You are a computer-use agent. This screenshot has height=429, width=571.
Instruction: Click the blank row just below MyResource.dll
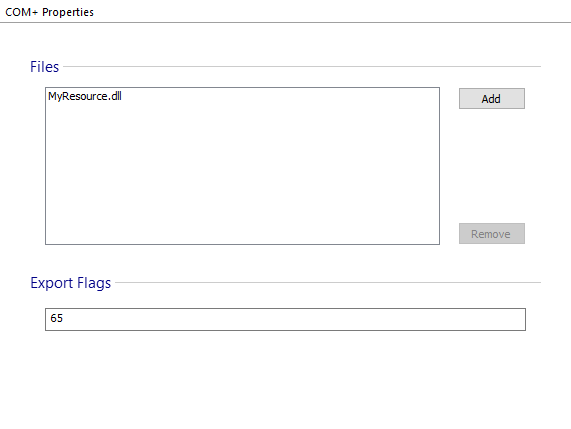pos(242,108)
